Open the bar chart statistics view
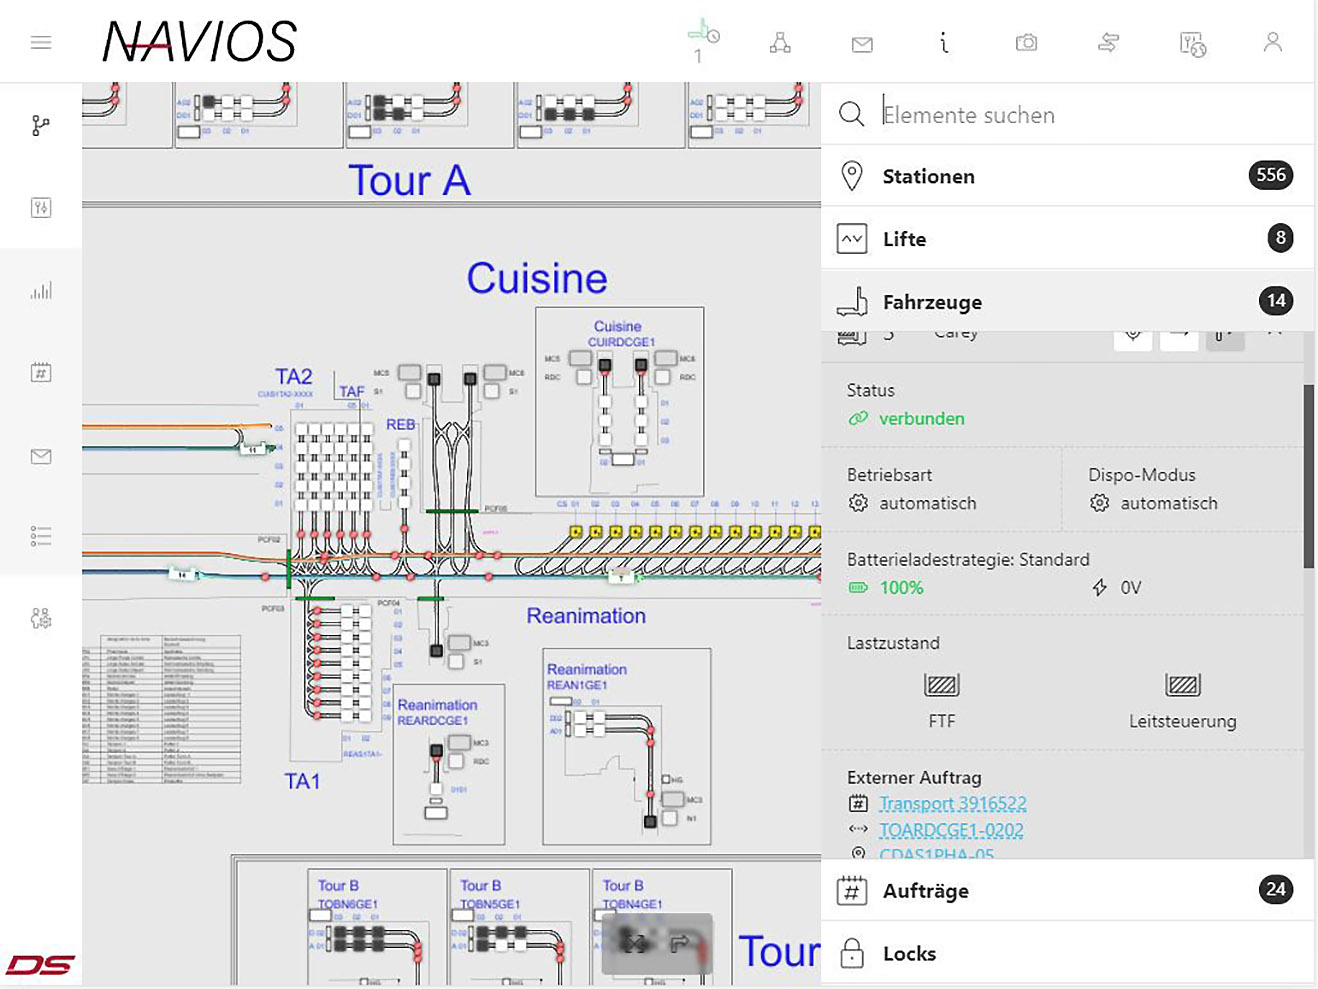This screenshot has width=1318, height=989. point(41,291)
